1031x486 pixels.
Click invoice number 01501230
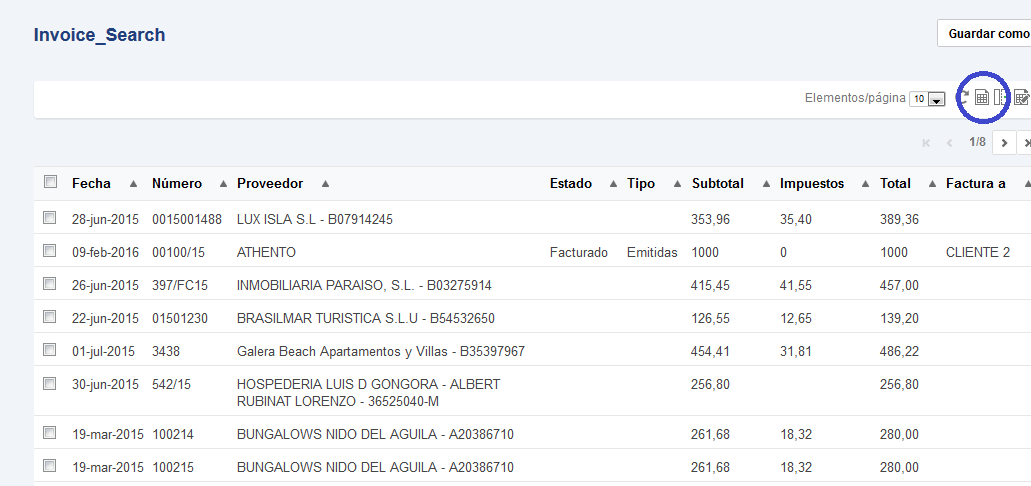click(180, 319)
